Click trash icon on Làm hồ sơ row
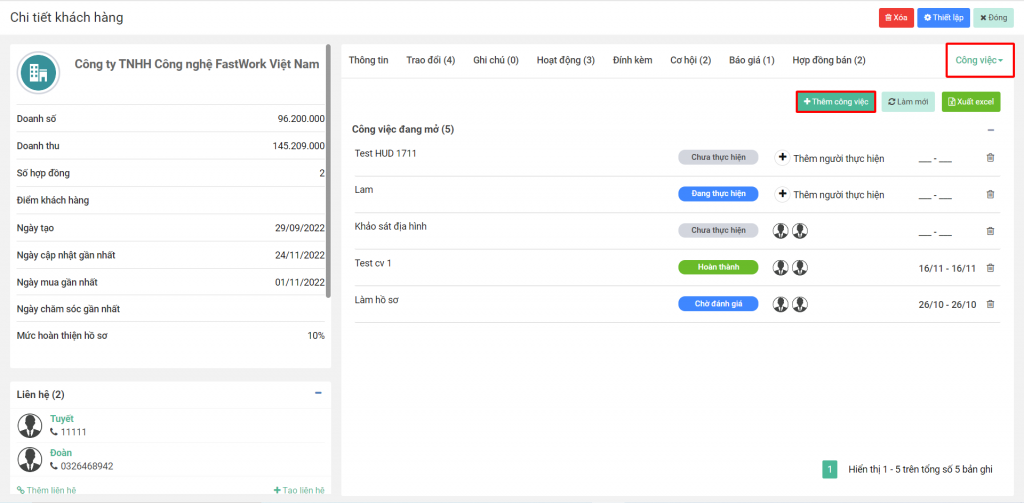This screenshot has width=1024, height=503. (x=990, y=304)
